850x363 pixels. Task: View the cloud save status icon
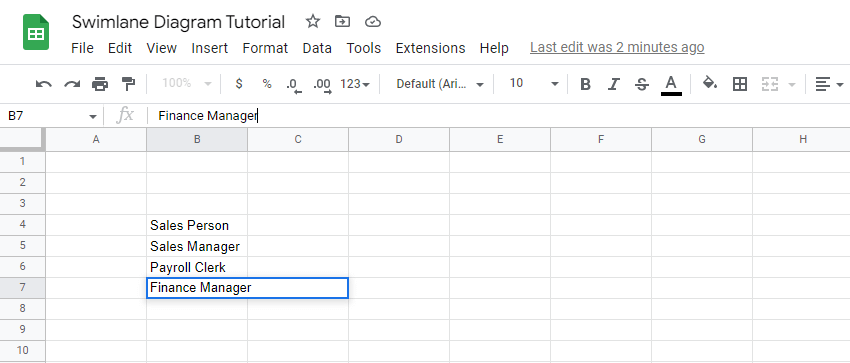(x=373, y=22)
